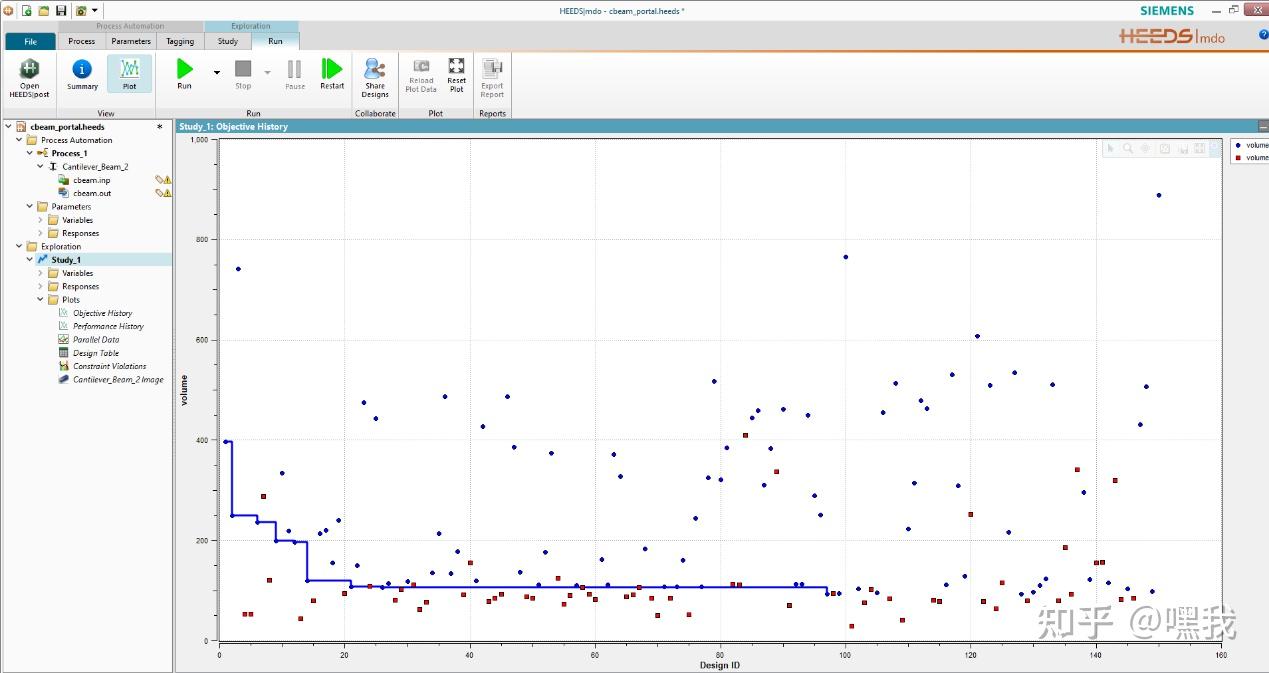Click the save icon in quick access toolbar
The image size is (1269, 673).
tap(61, 10)
